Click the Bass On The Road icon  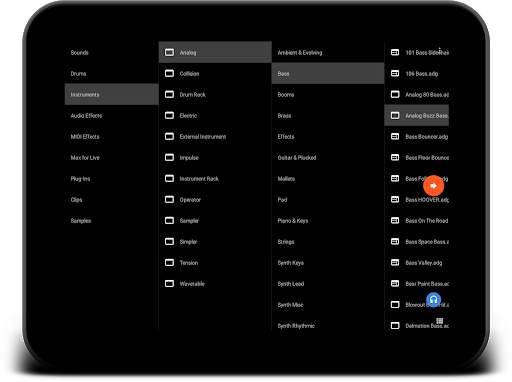coord(395,220)
